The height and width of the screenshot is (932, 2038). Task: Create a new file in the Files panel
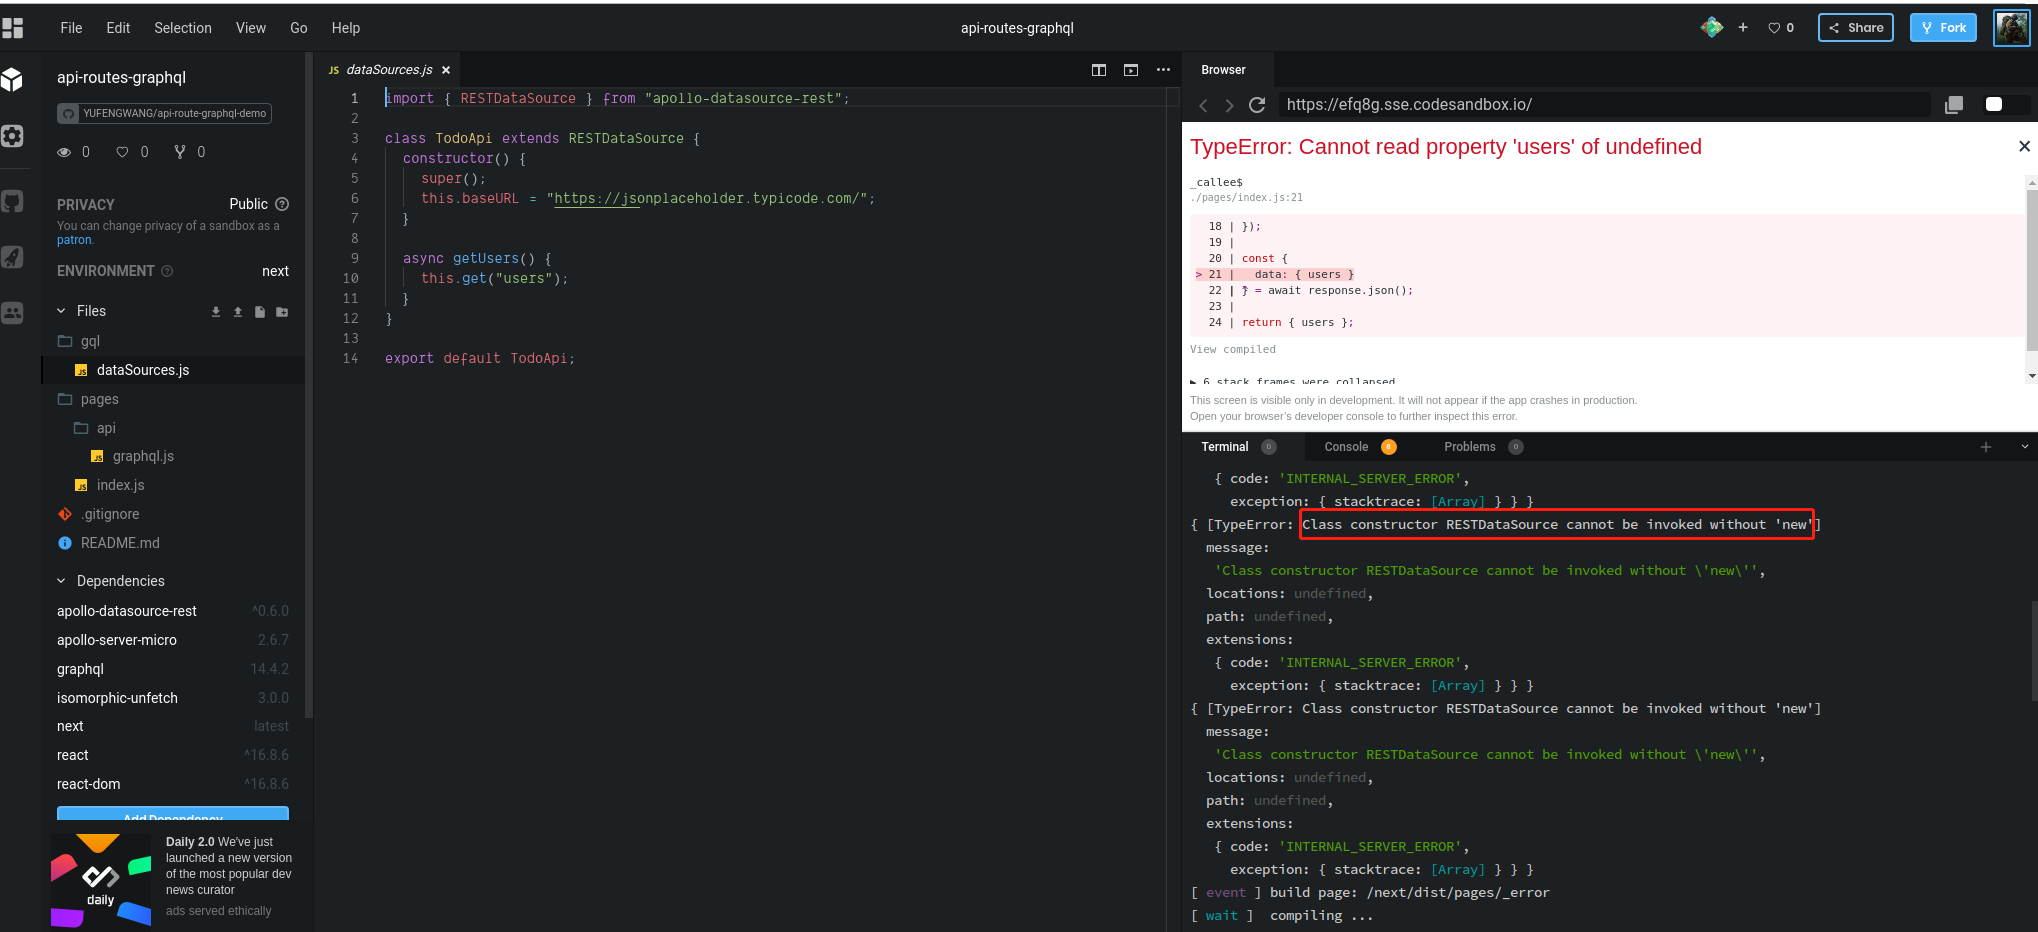pyautogui.click(x=259, y=312)
